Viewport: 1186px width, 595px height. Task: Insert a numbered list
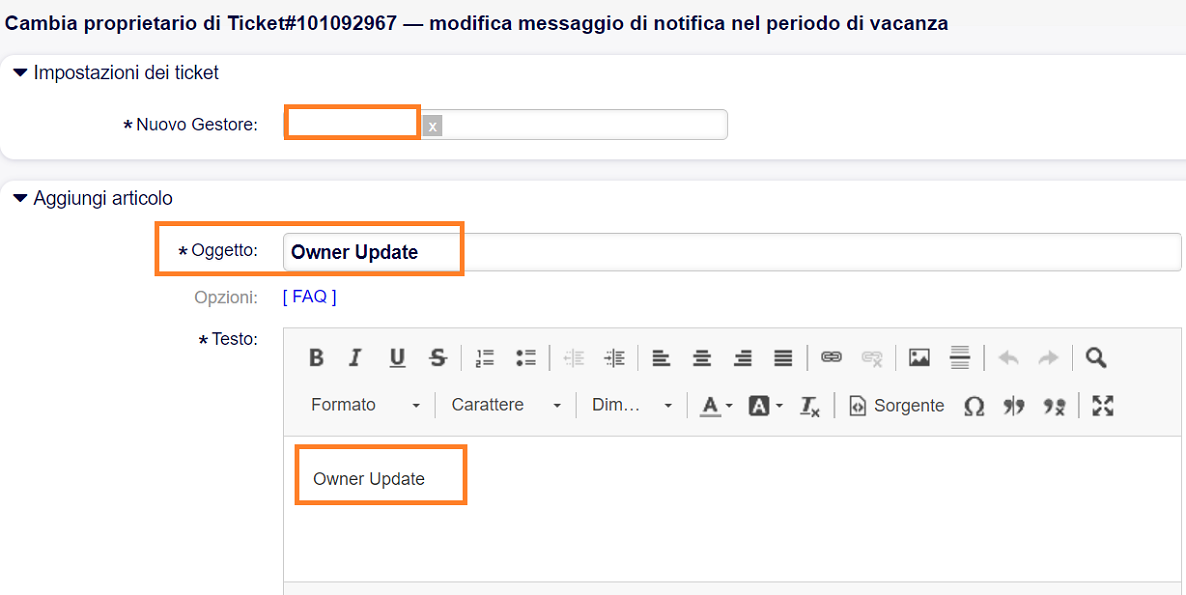485,358
